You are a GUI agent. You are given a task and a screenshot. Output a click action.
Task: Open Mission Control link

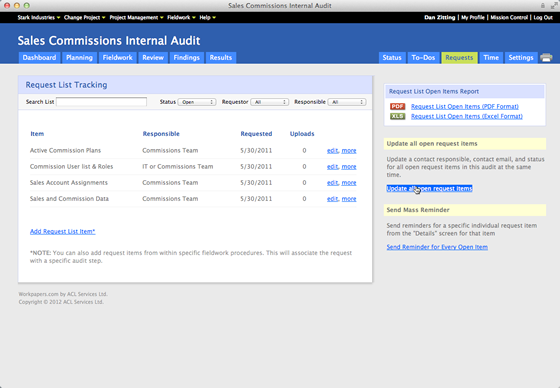click(509, 18)
